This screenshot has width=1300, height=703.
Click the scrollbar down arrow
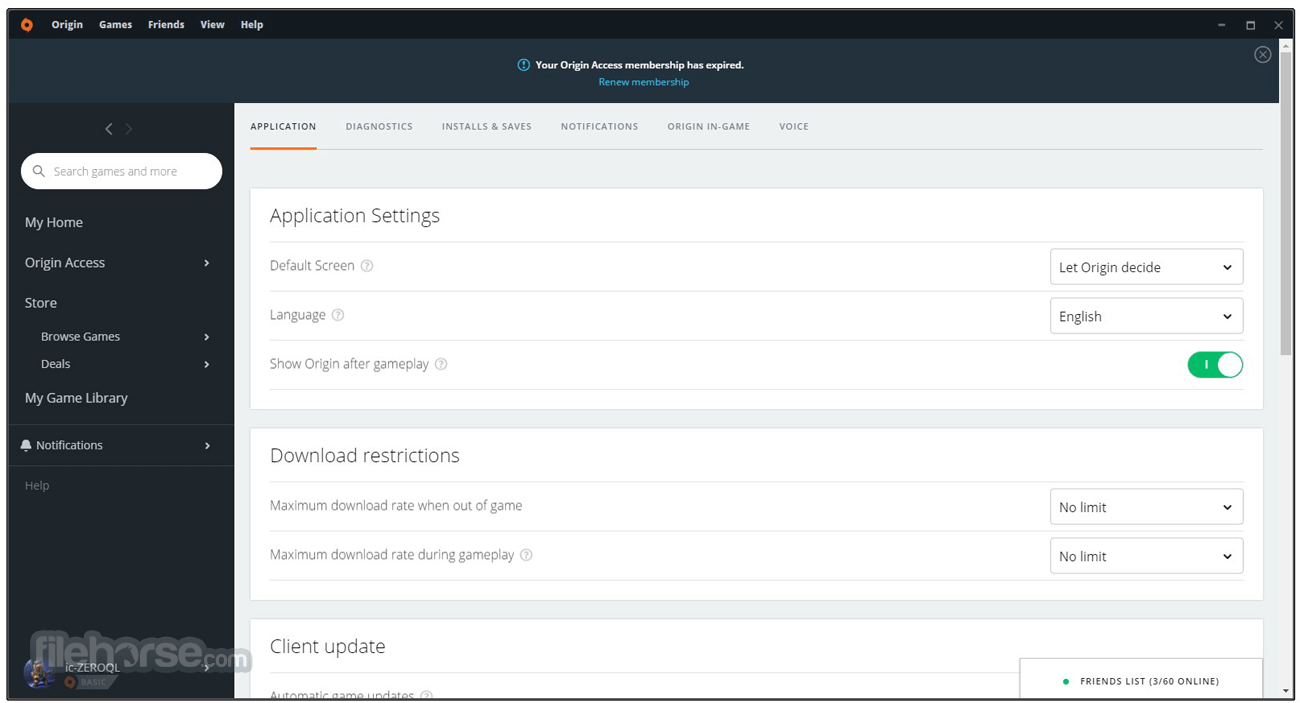[1286, 690]
